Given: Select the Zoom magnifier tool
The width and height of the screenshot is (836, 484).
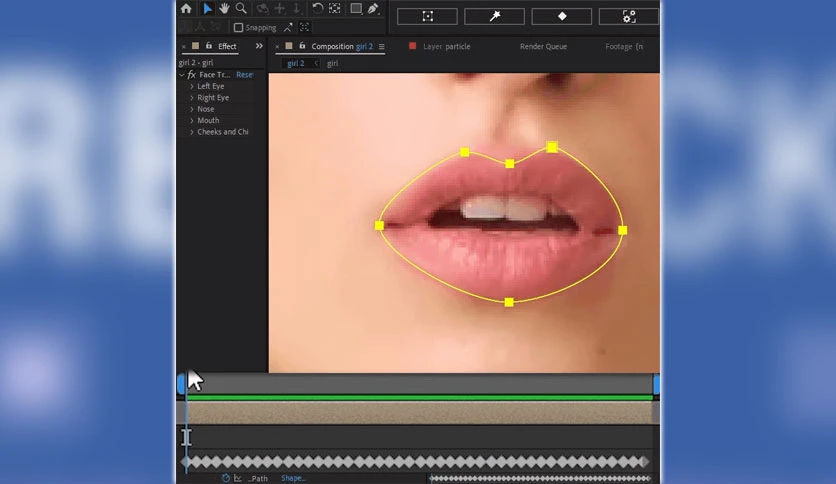Looking at the screenshot, I should pos(241,9).
